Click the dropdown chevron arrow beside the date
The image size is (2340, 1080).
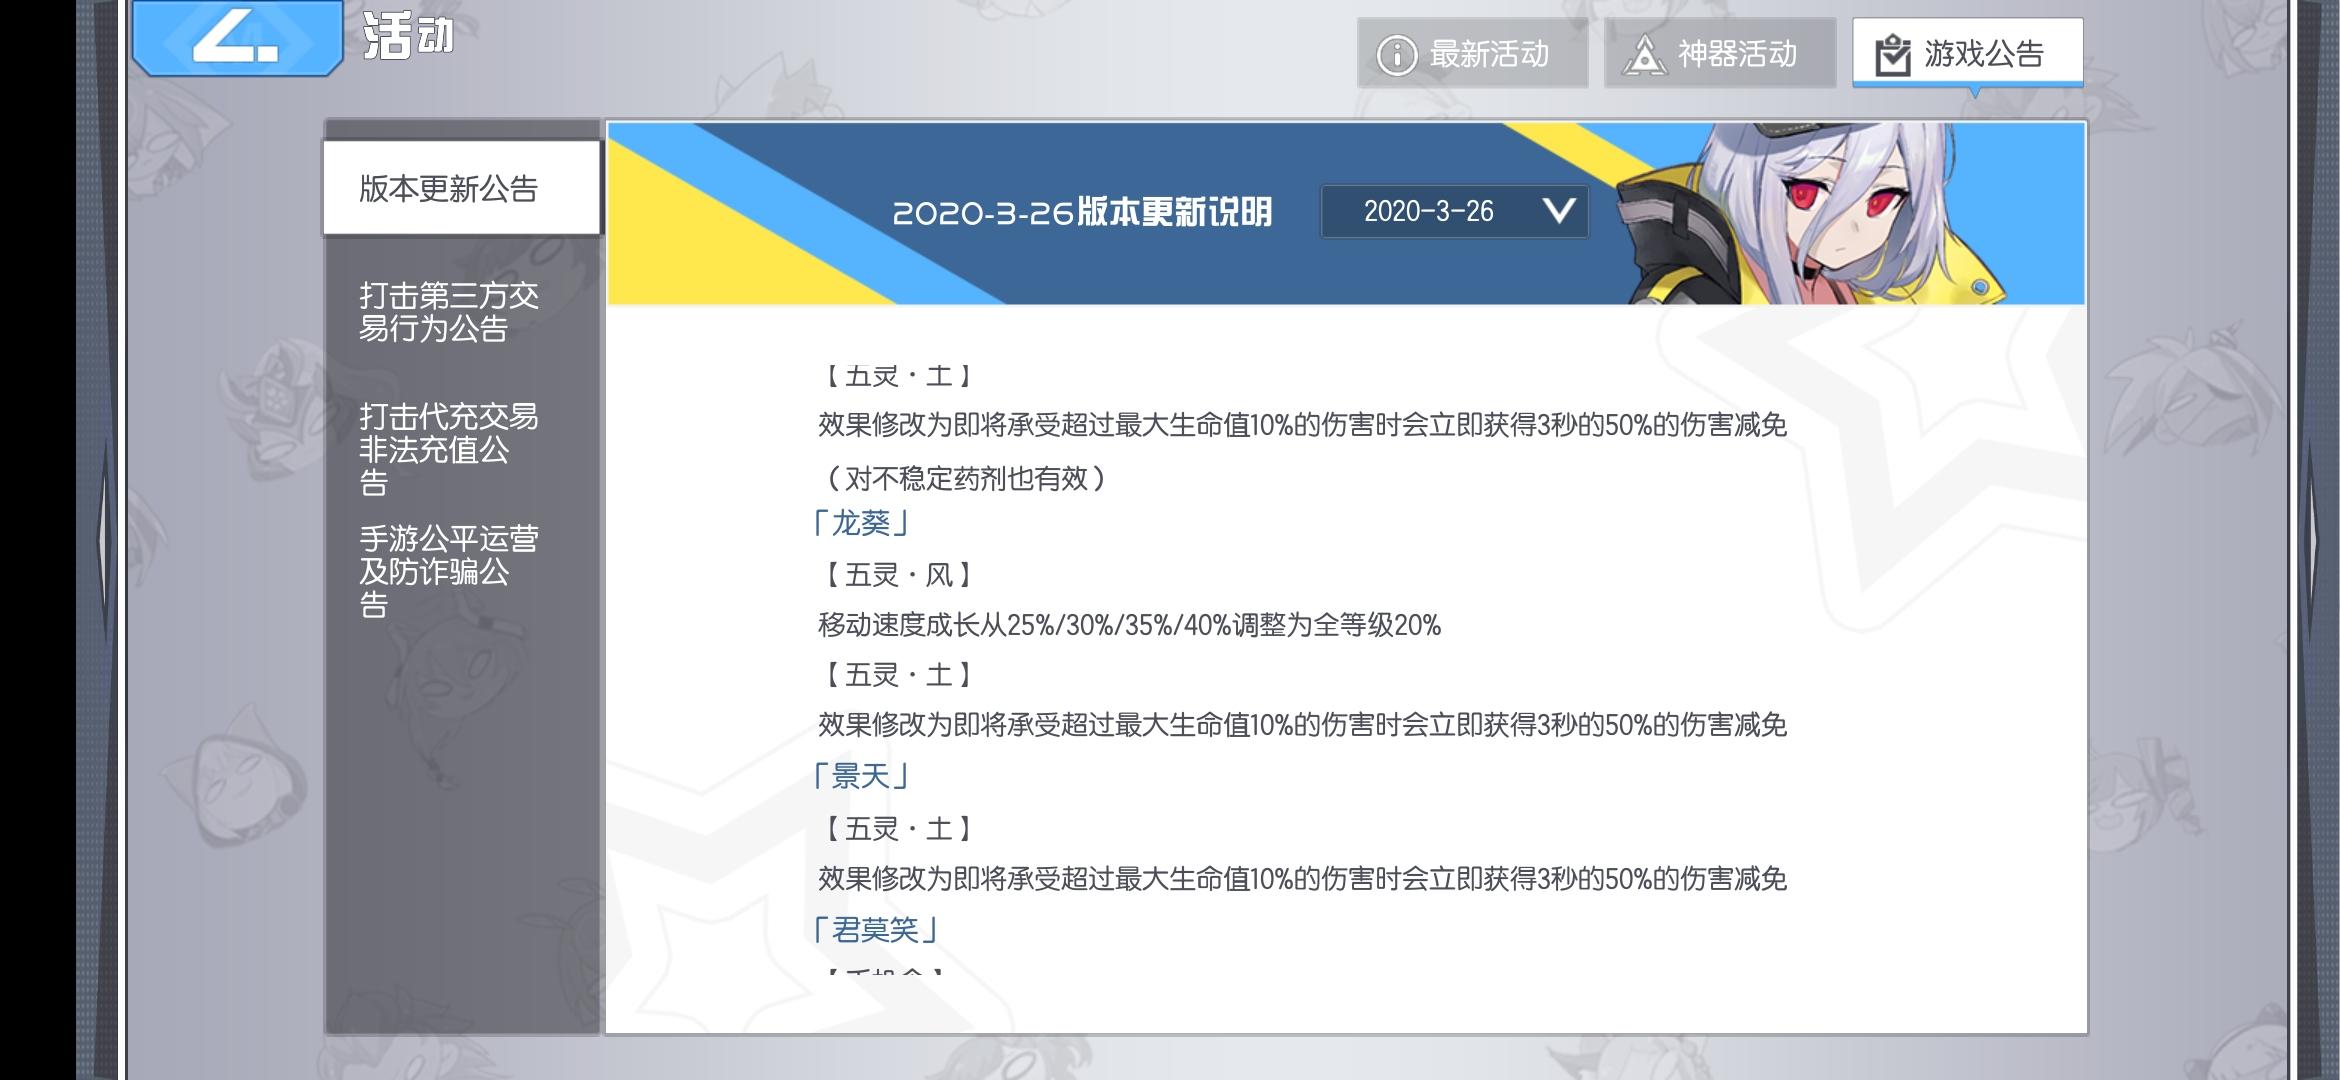(x=1558, y=211)
